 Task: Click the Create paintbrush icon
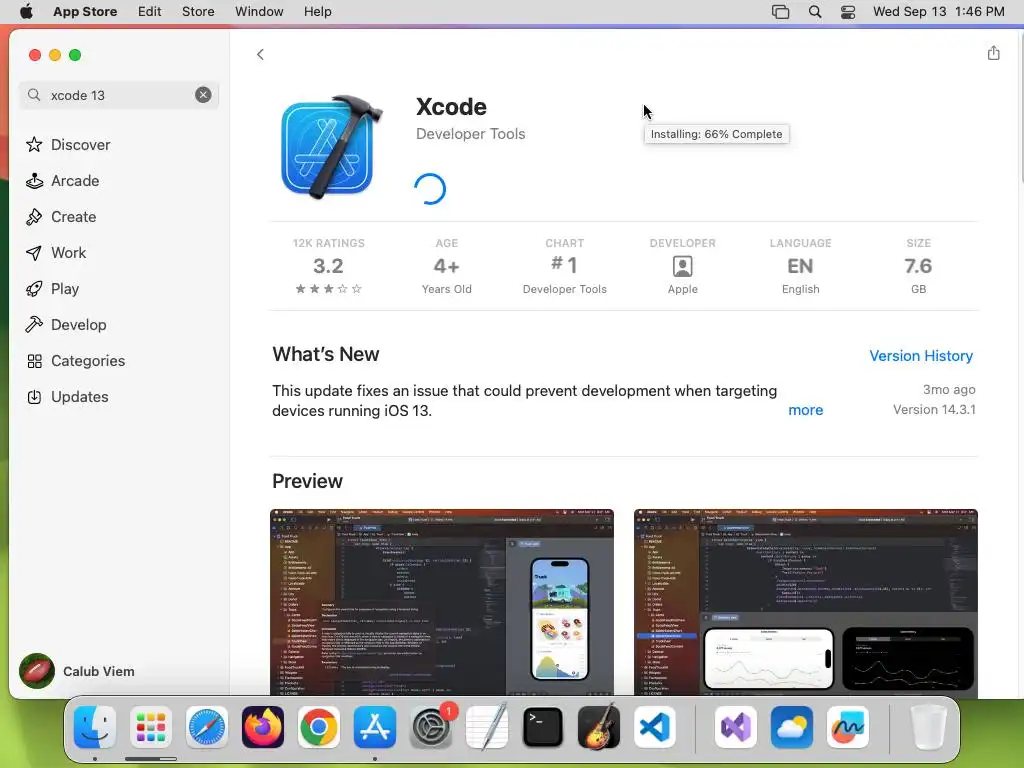click(x=34, y=217)
